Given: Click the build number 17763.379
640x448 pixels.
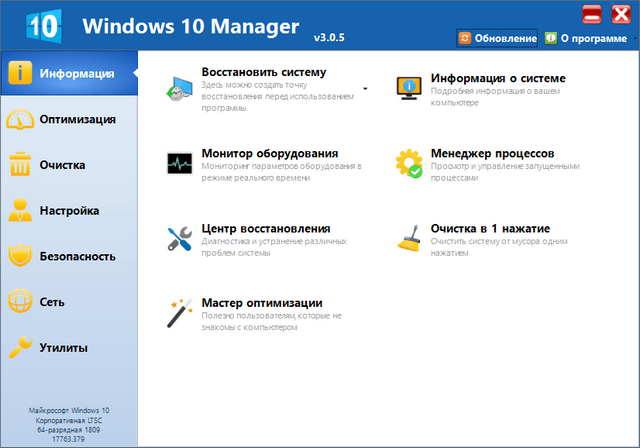Looking at the screenshot, I should (x=68, y=439).
